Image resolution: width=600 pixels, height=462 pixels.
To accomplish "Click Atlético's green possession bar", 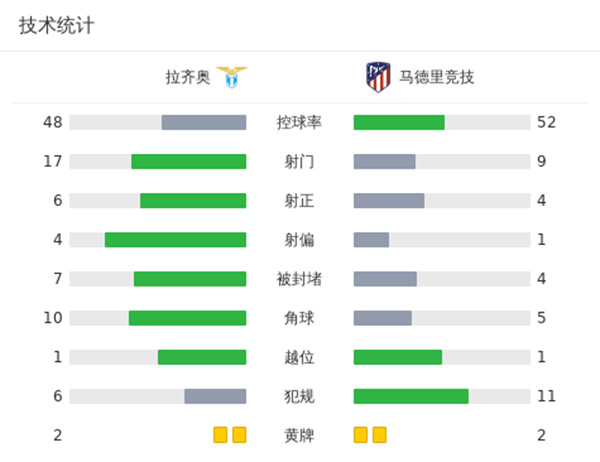I will tap(399, 122).
